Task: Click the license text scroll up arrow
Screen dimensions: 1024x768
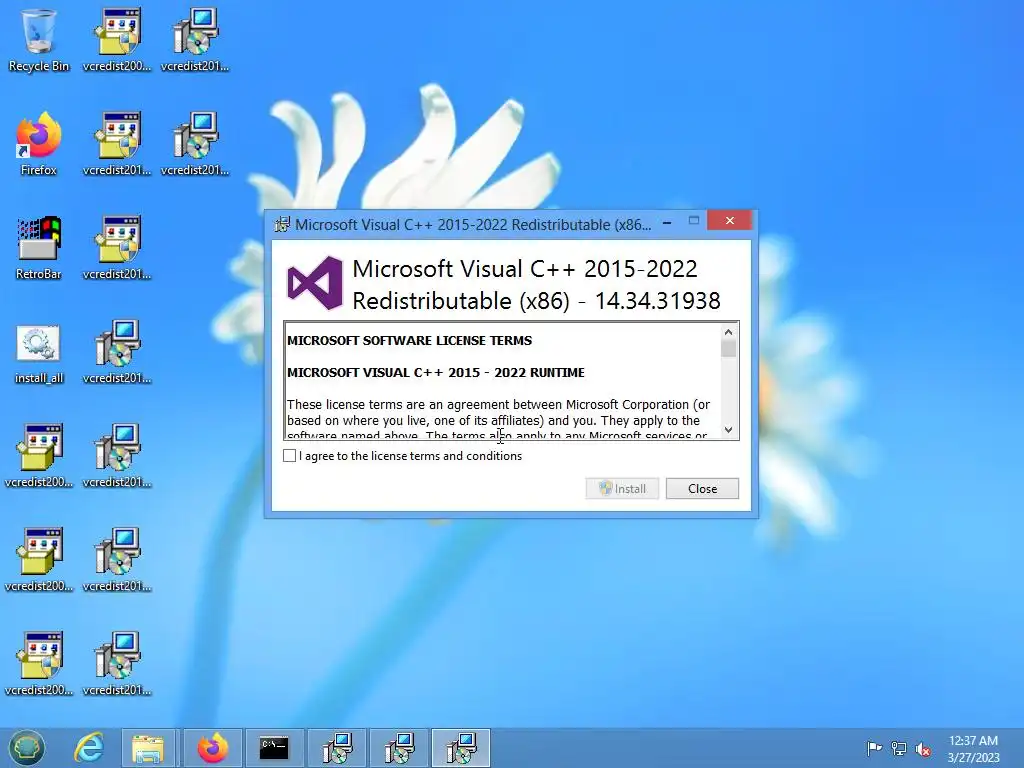Action: pos(728,332)
